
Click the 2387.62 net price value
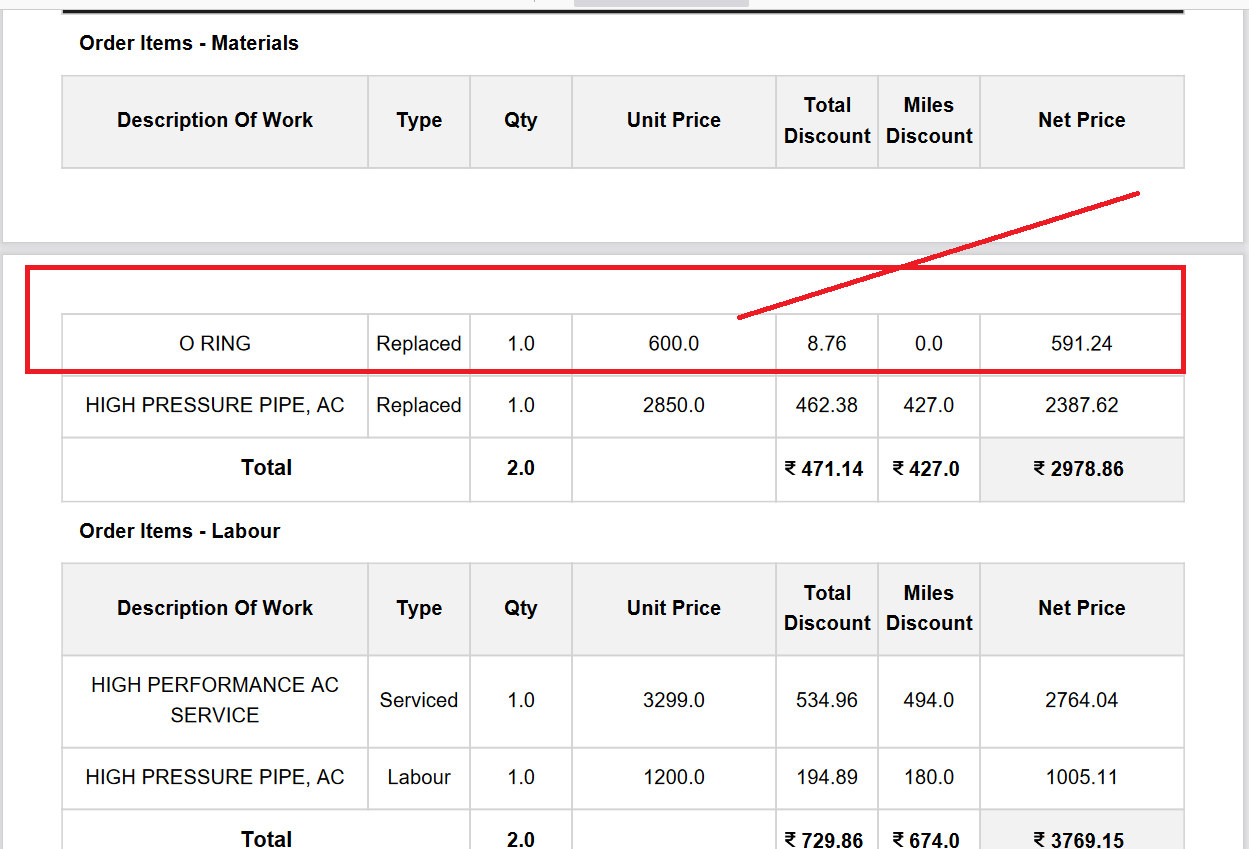point(1081,406)
